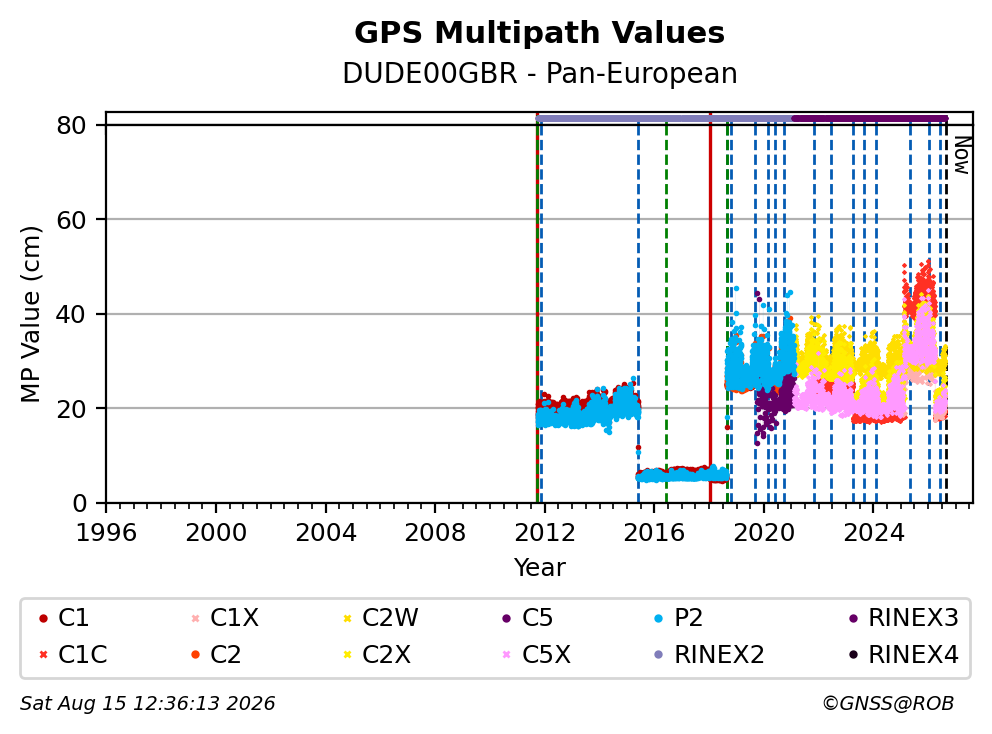
Task: Click the DUDE00GBR - Pan-European subtitle
Action: pyautogui.click(x=540, y=73)
